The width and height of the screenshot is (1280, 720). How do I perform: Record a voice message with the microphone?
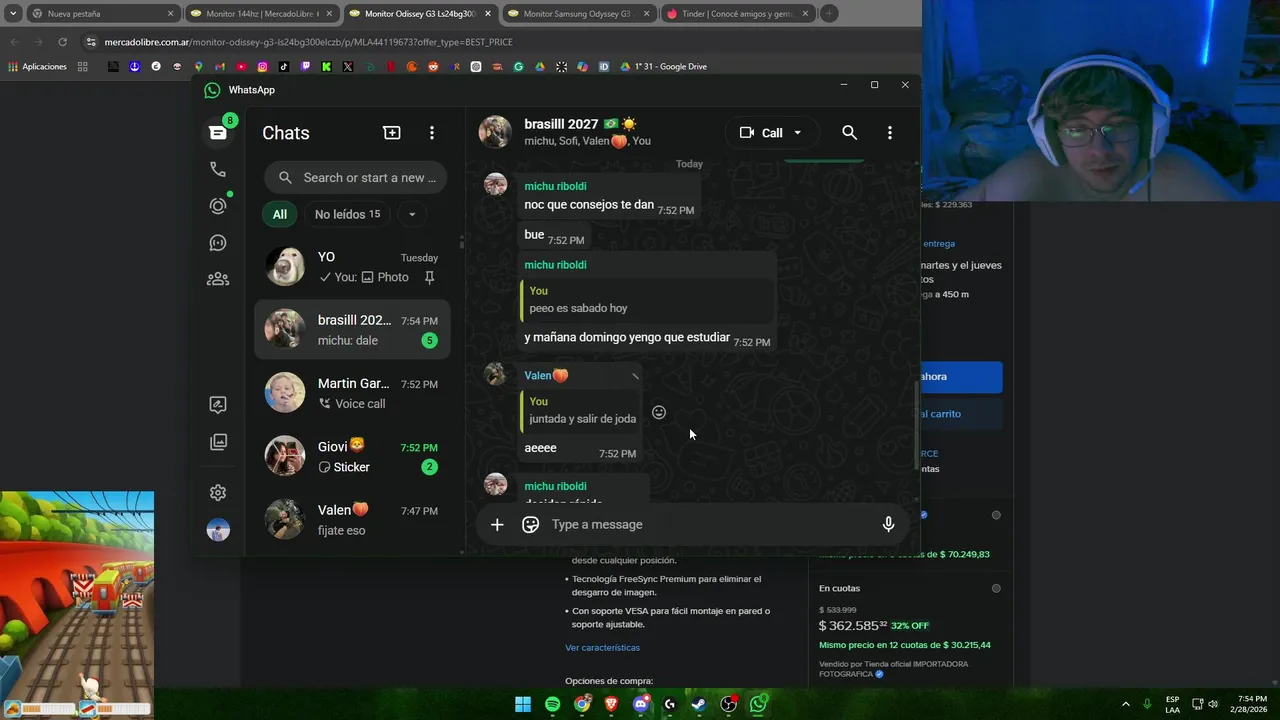point(888,524)
